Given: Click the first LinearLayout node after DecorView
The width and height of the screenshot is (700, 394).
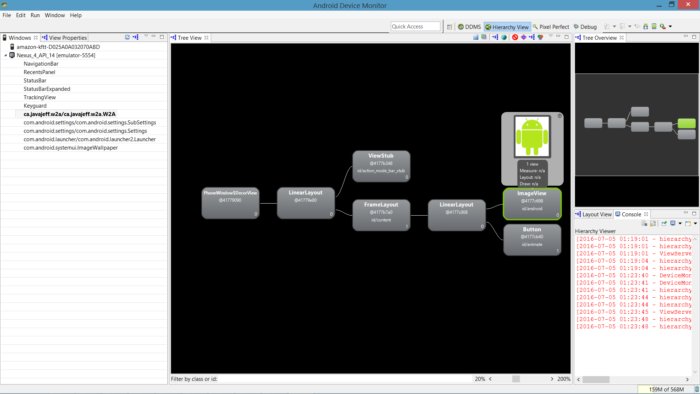Looking at the screenshot, I should (306, 203).
